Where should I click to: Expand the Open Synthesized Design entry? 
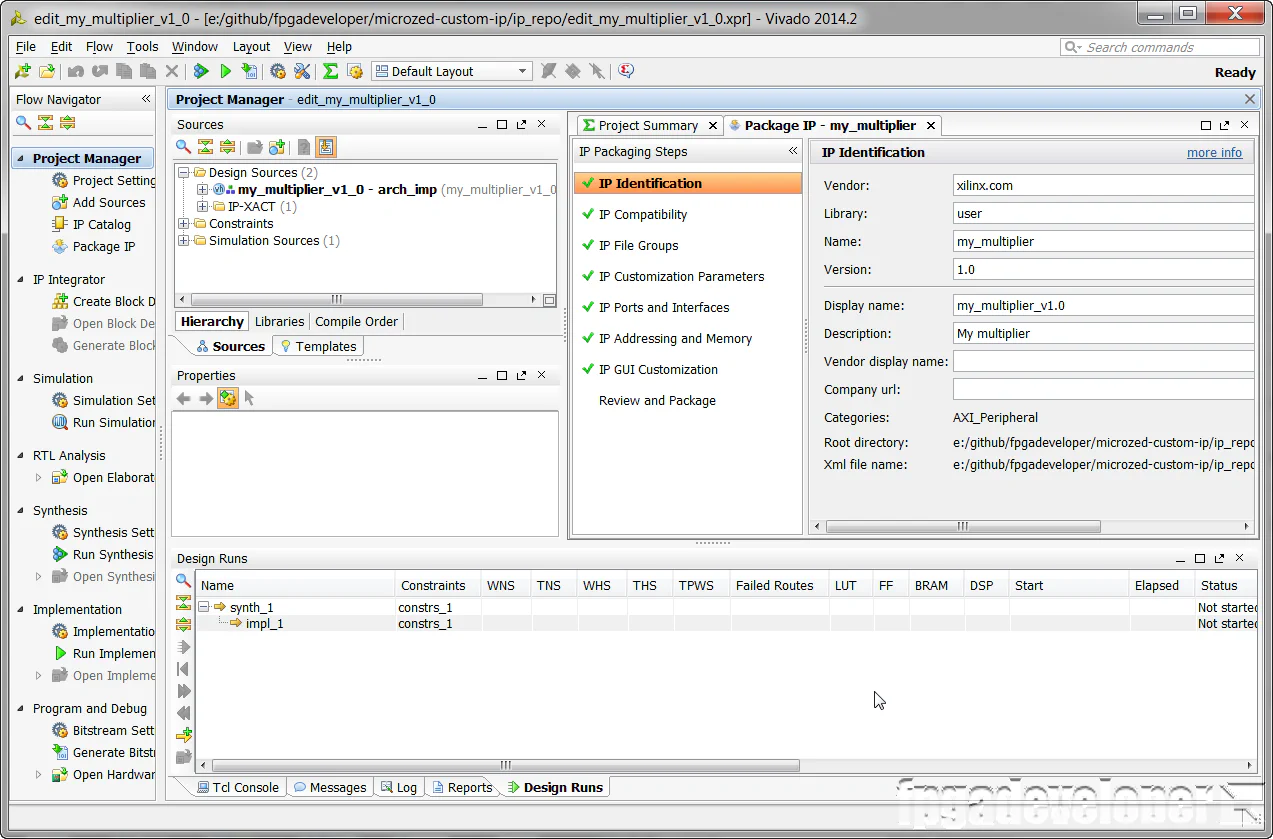click(38, 577)
